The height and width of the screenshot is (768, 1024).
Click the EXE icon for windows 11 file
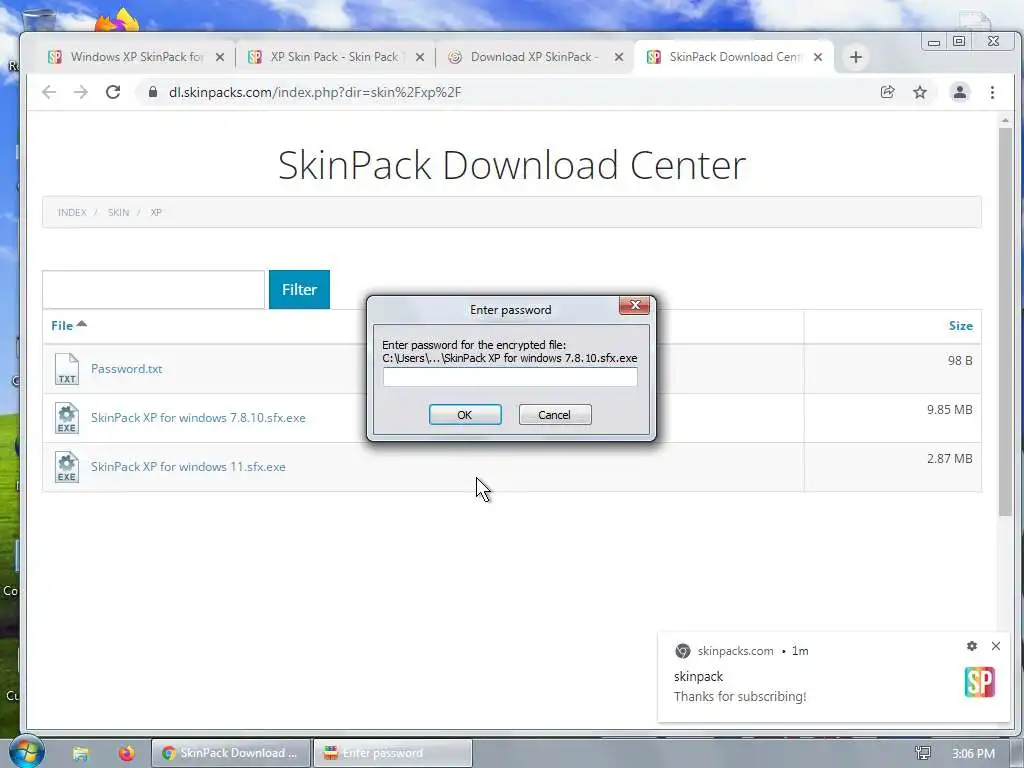coord(67,467)
